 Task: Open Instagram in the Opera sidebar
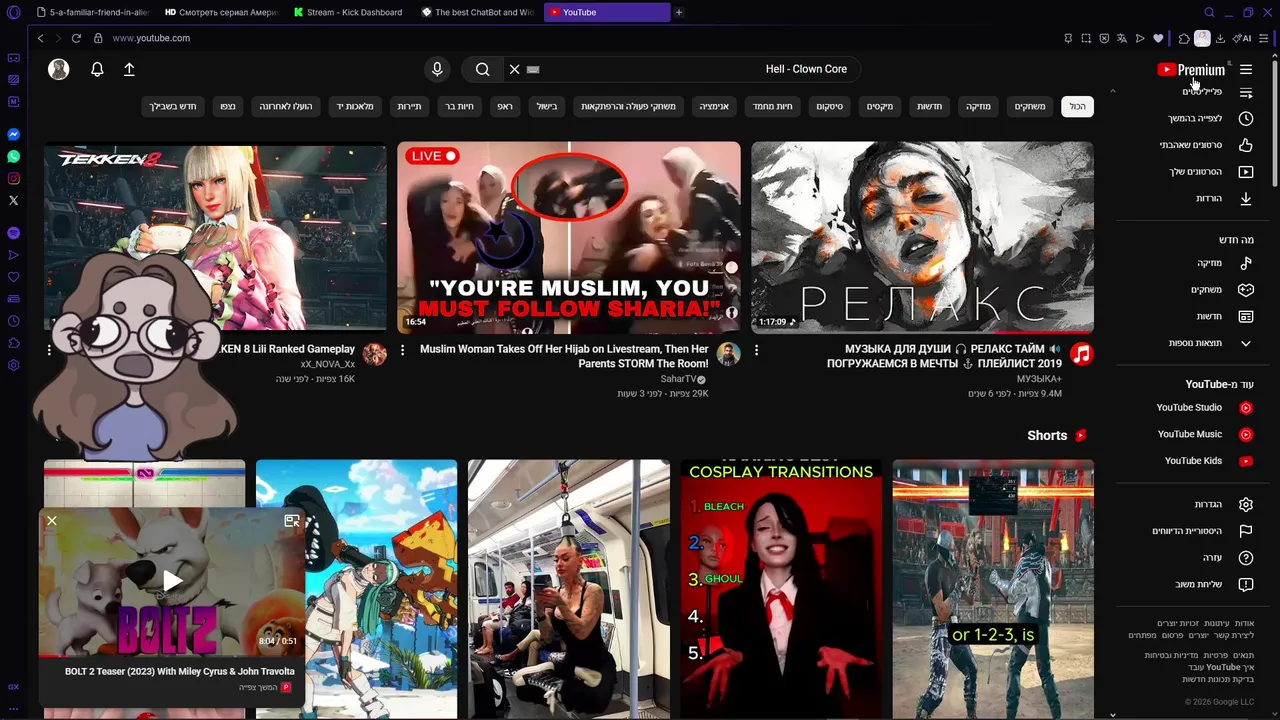pyautogui.click(x=13, y=178)
